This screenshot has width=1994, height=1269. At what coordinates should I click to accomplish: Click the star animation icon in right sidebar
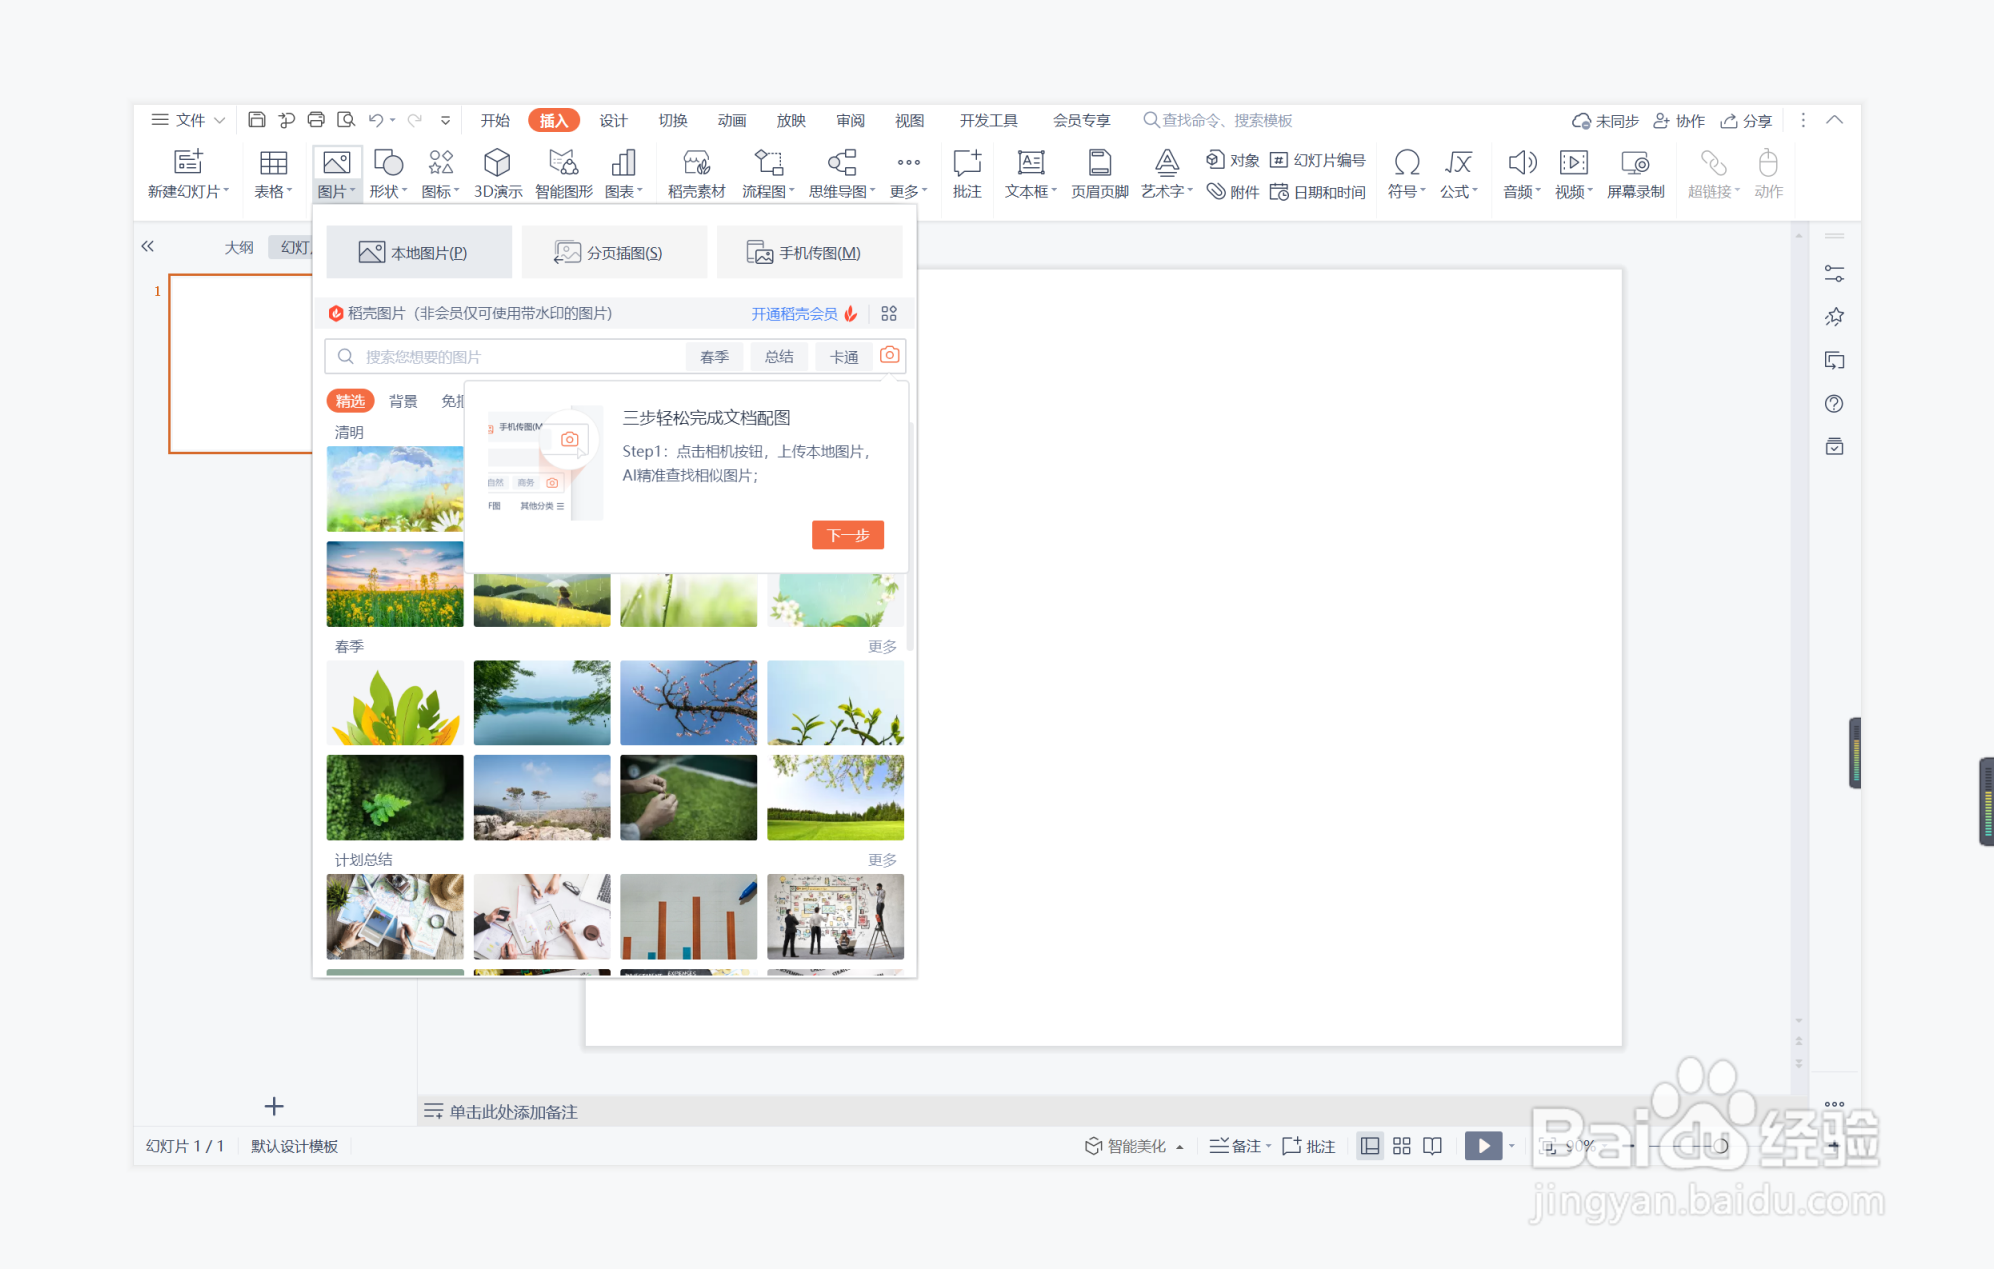coord(1834,317)
